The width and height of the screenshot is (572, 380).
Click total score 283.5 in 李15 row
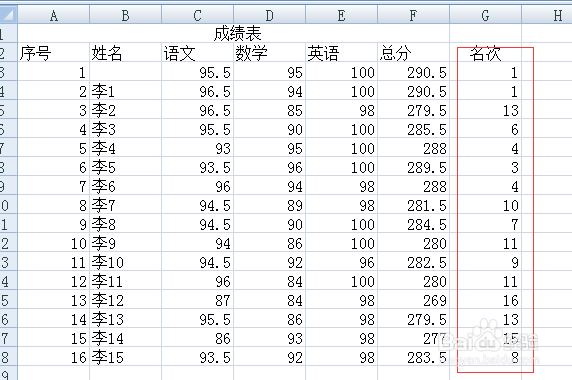pos(413,357)
